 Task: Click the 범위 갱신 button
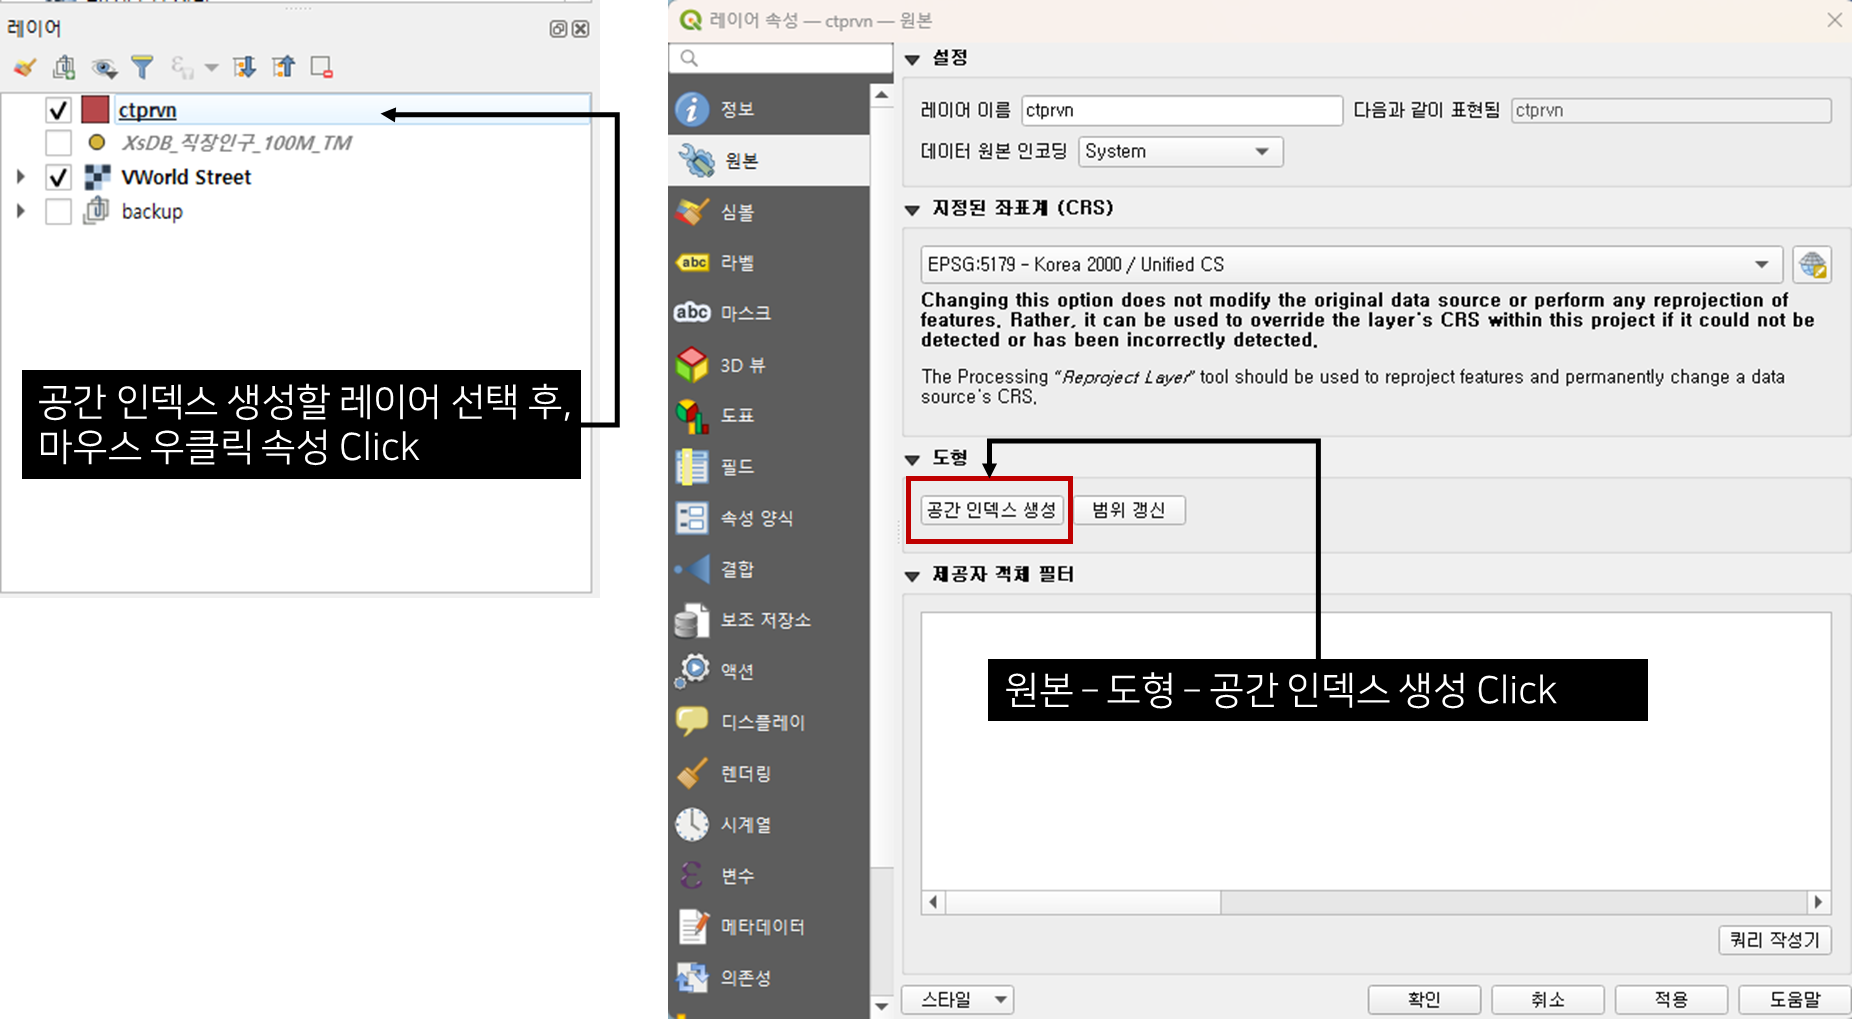click(x=1129, y=510)
